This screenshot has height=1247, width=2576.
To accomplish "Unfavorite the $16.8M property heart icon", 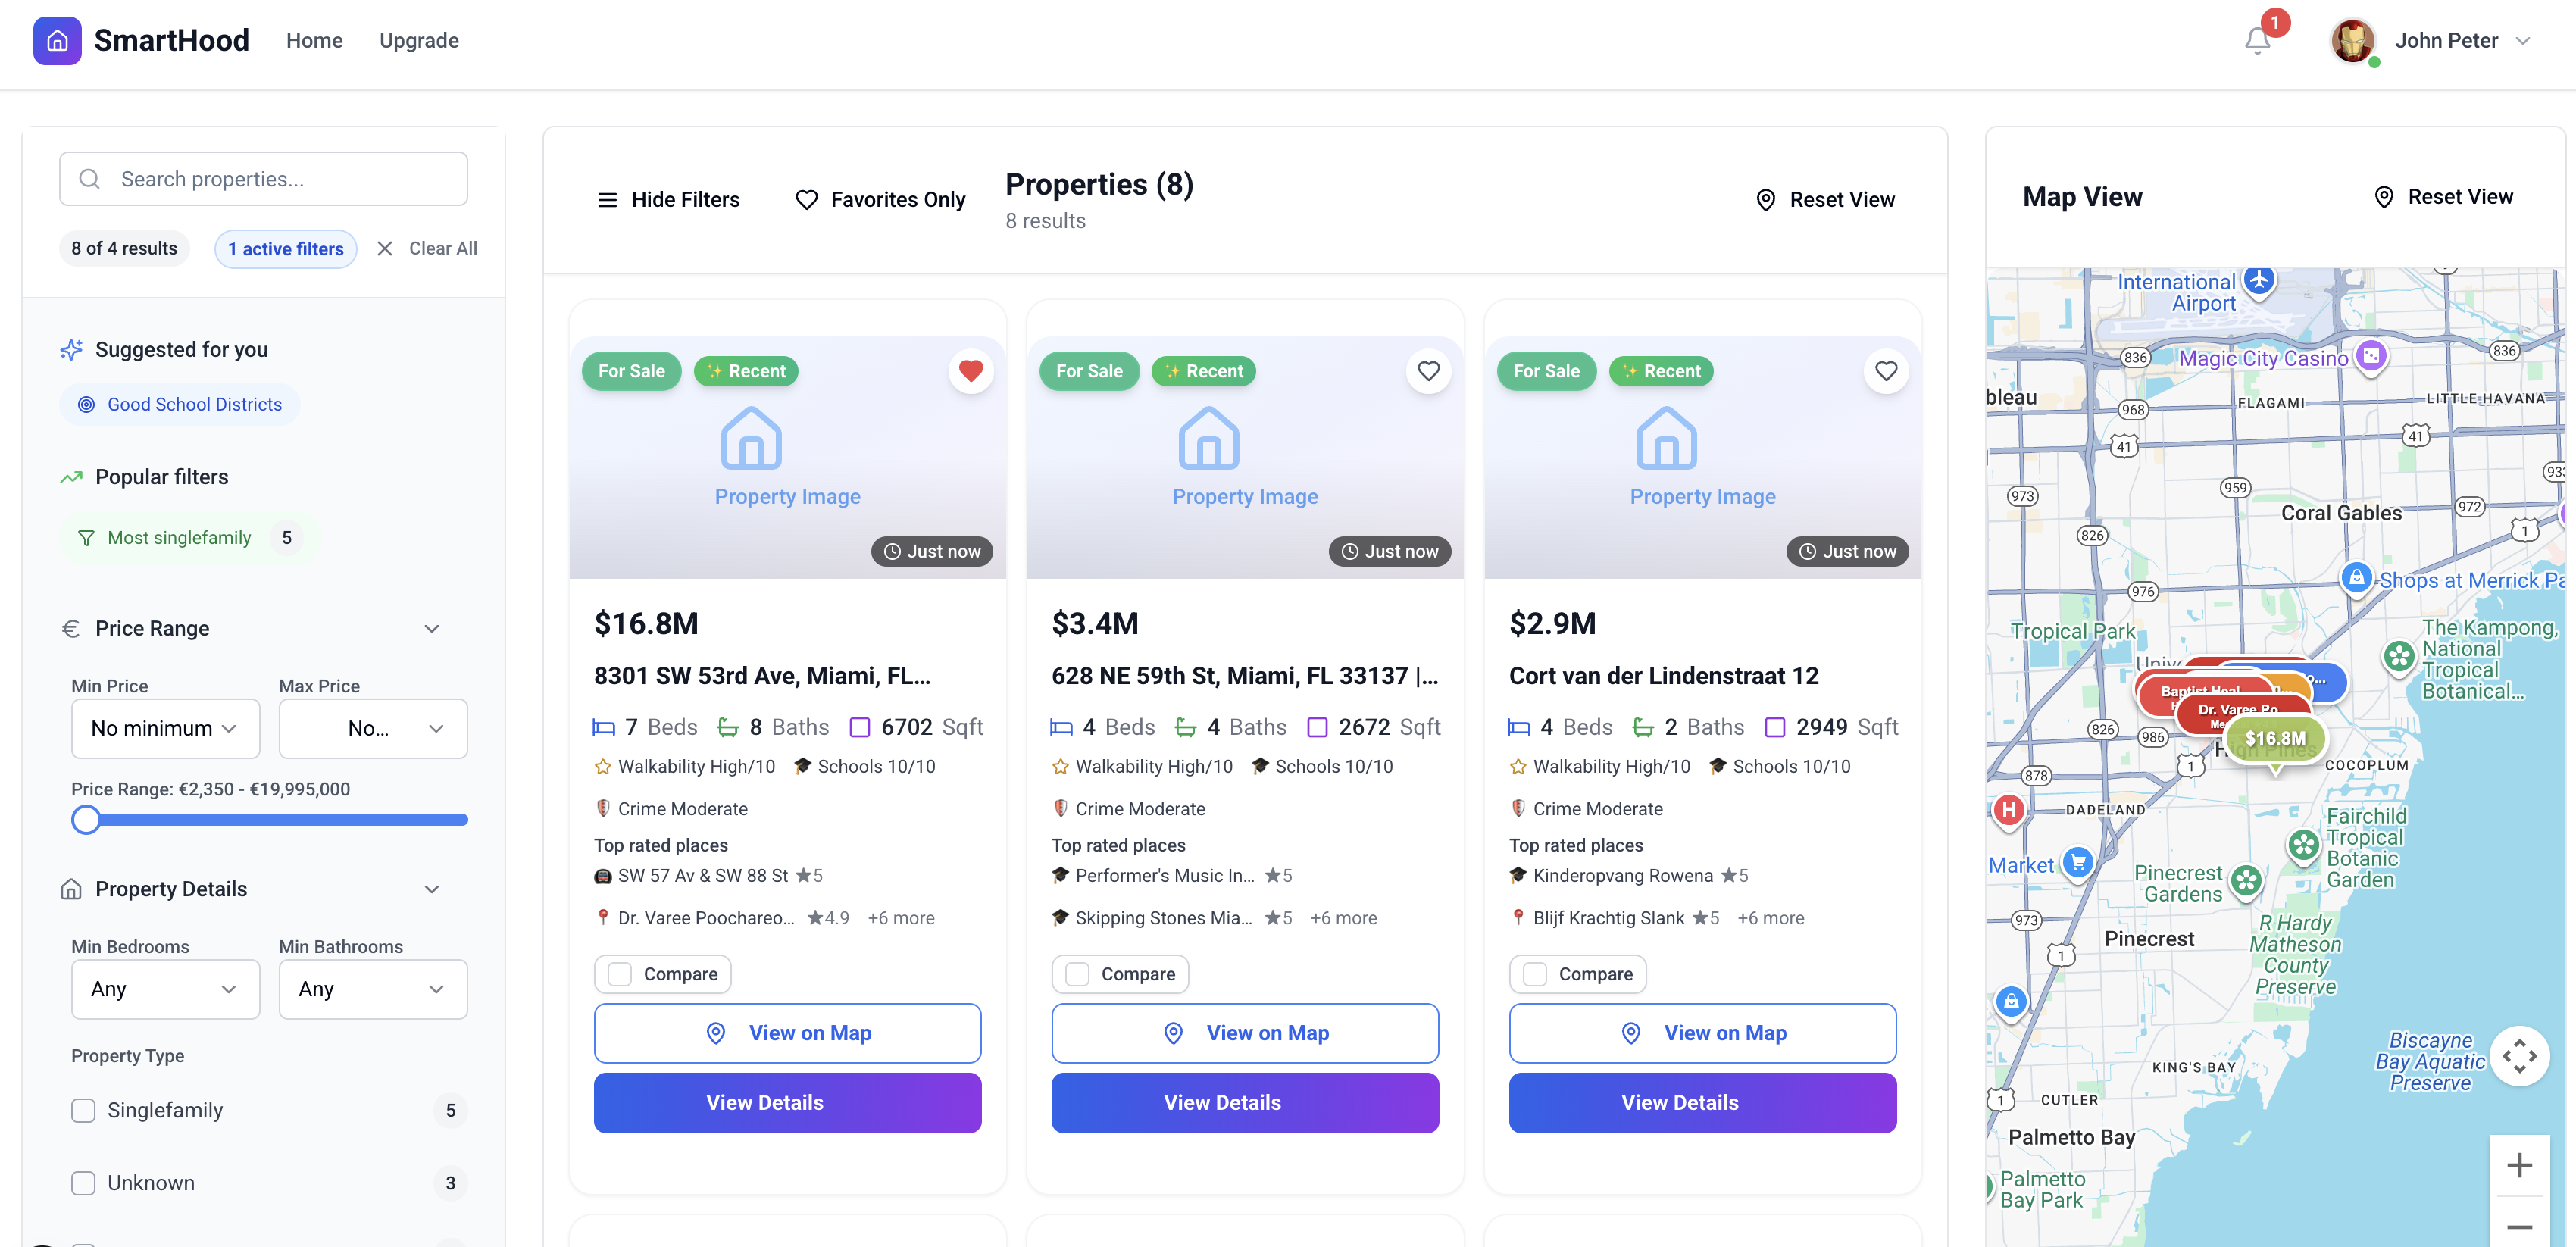I will 970,371.
